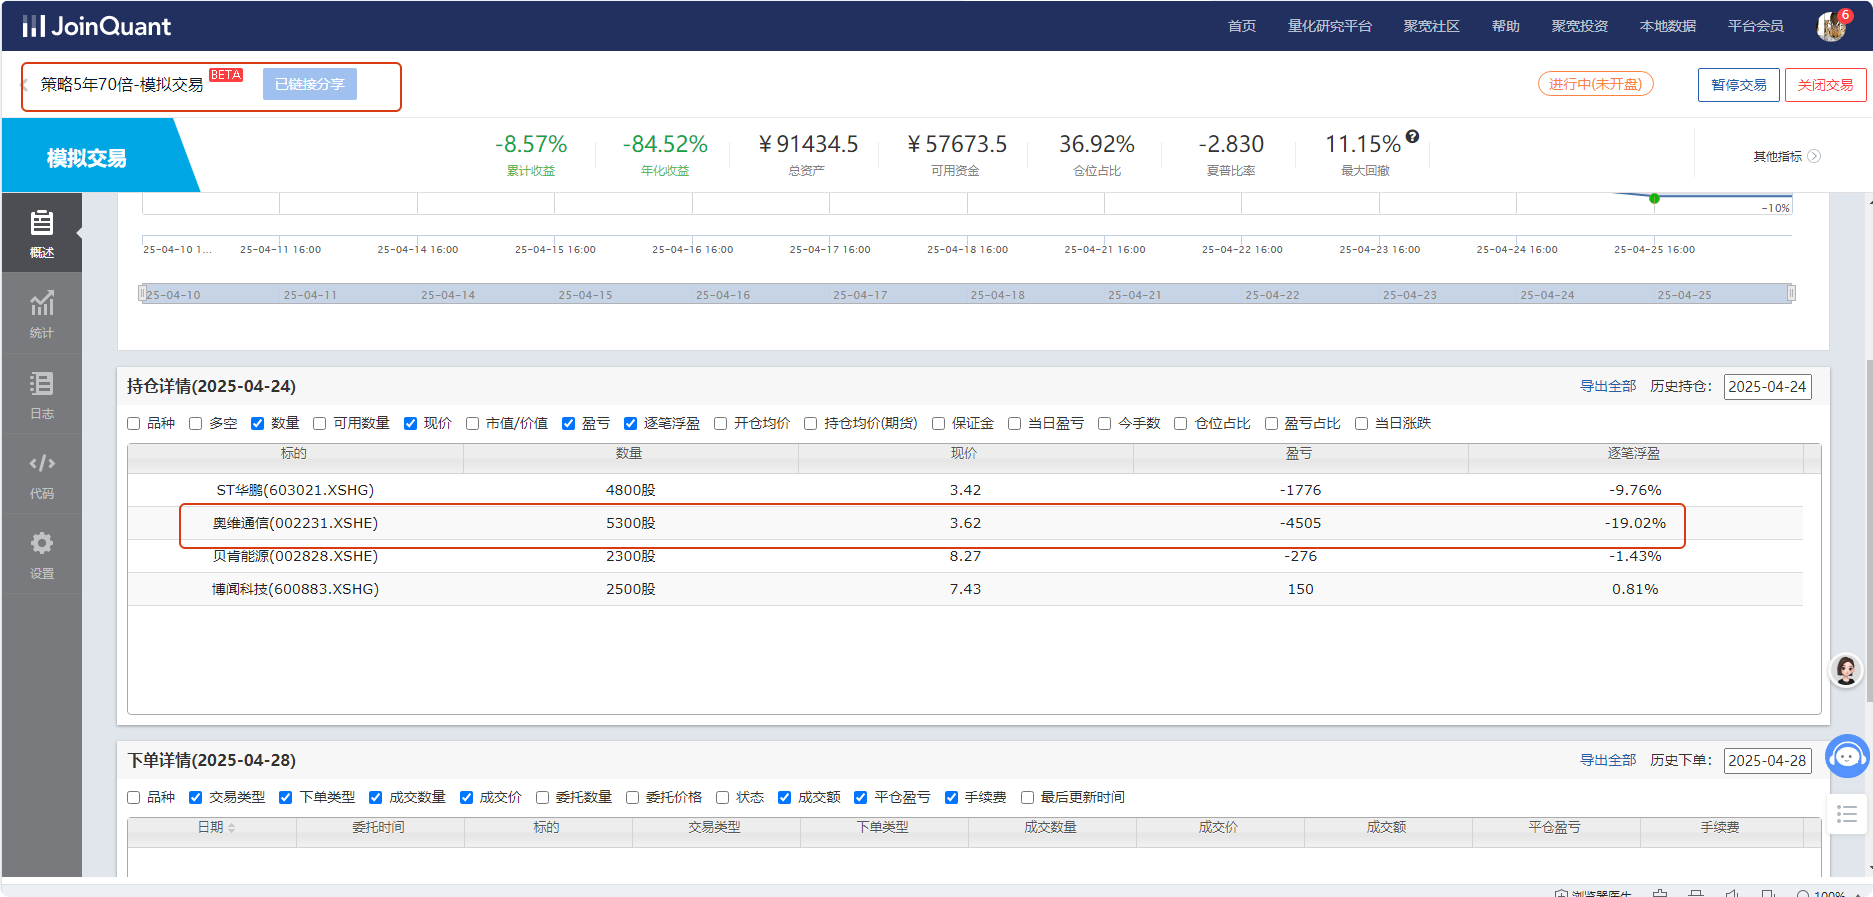This screenshot has height=897, width=1873.
Task: Enable the 多空 checkbox
Action: tap(196, 424)
